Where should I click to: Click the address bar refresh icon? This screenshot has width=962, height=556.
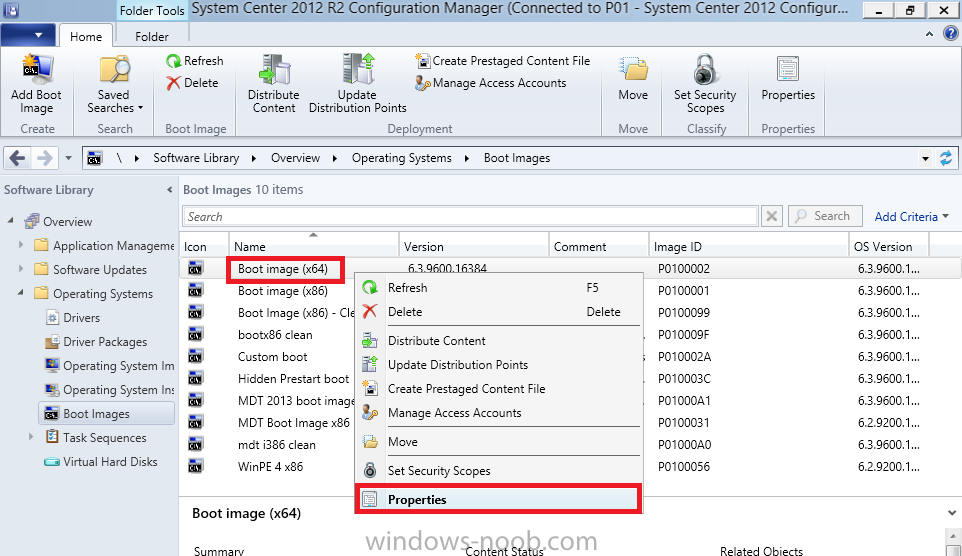pos(946,158)
